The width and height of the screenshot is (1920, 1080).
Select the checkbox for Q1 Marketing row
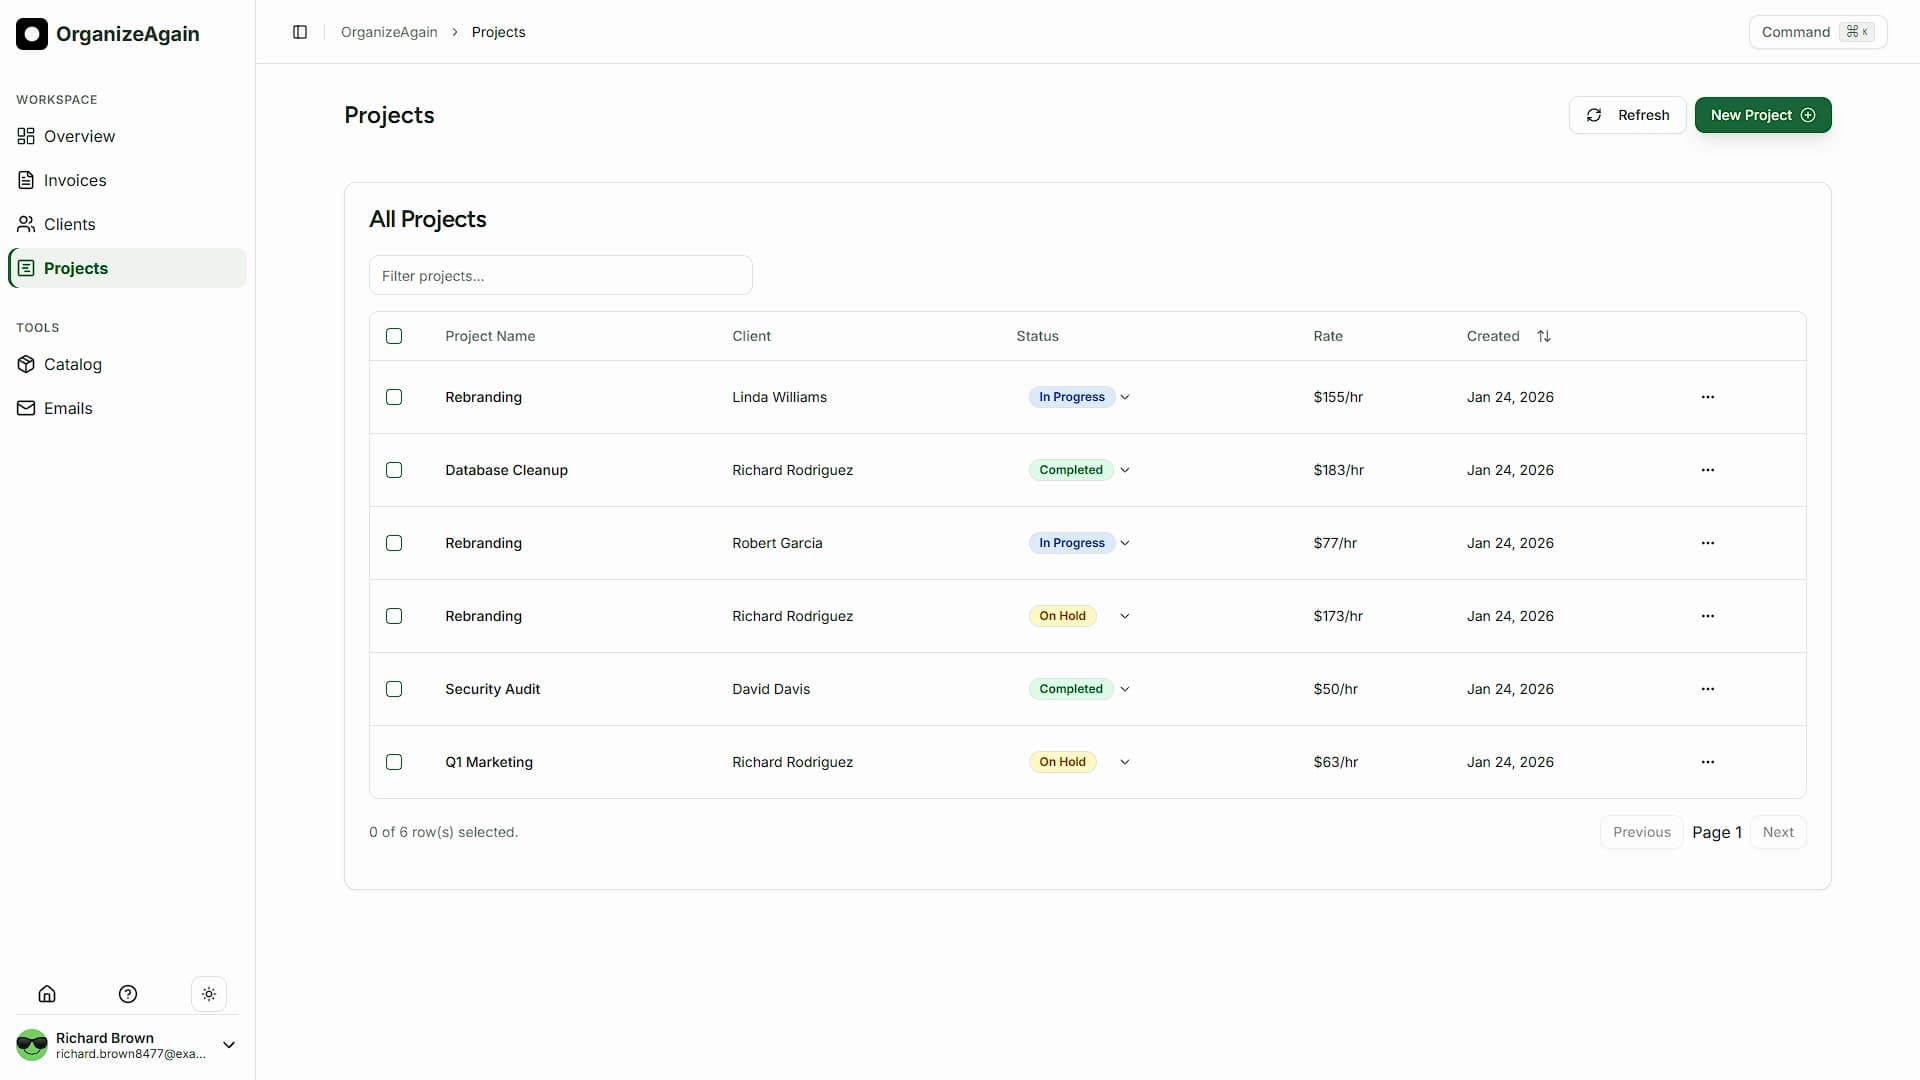[x=393, y=762]
